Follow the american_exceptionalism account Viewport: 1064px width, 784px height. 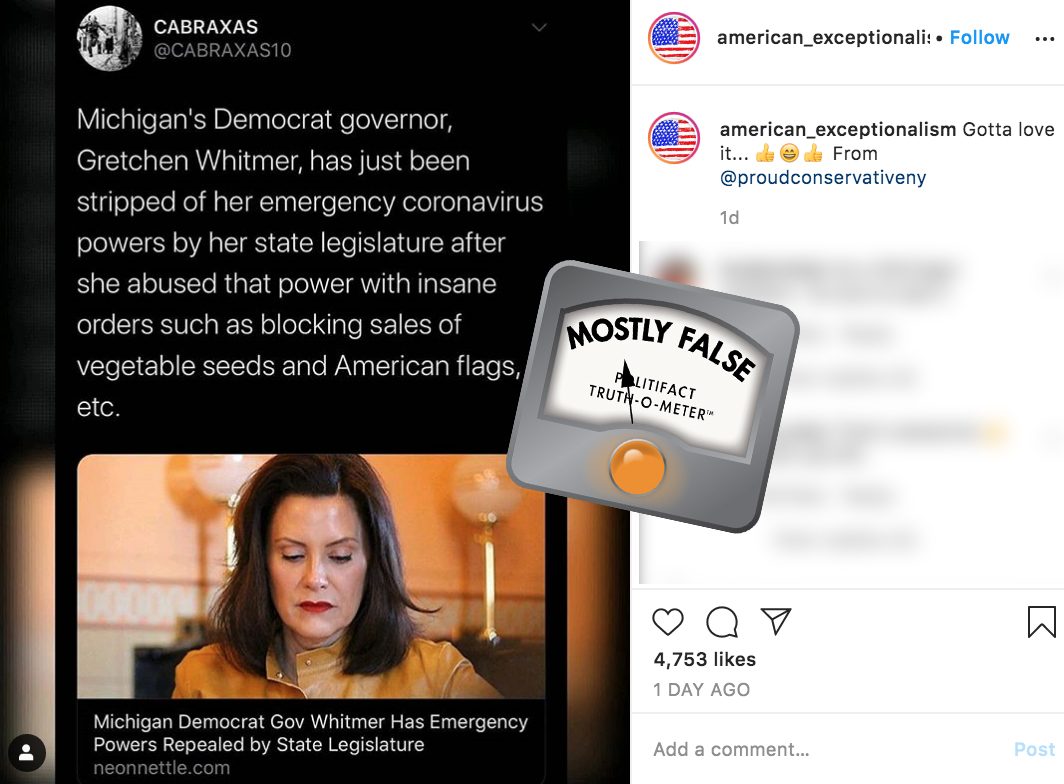click(x=979, y=37)
